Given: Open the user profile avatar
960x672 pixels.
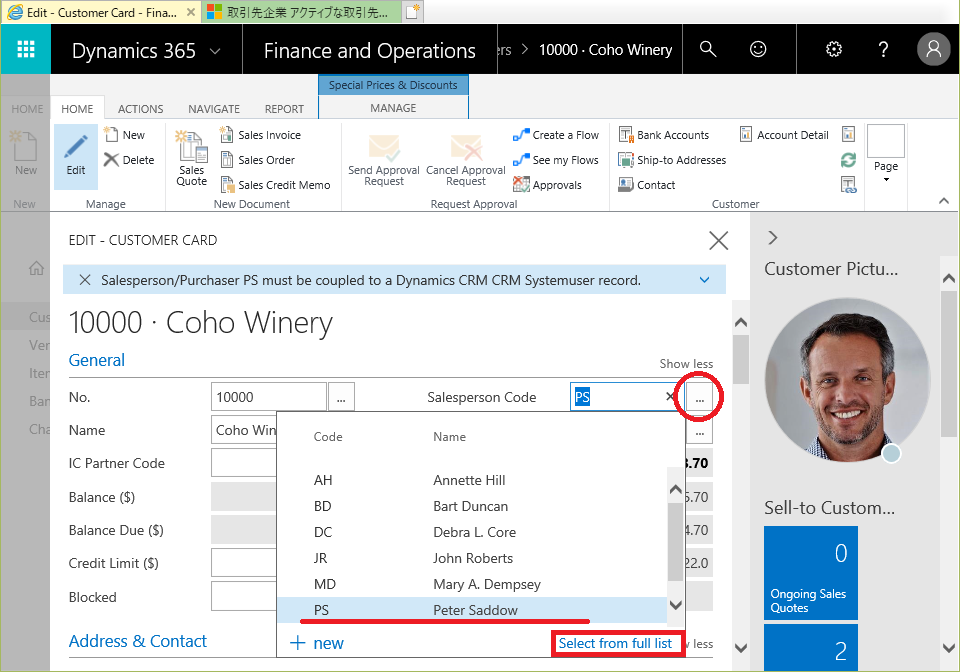Looking at the screenshot, I should pos(933,49).
